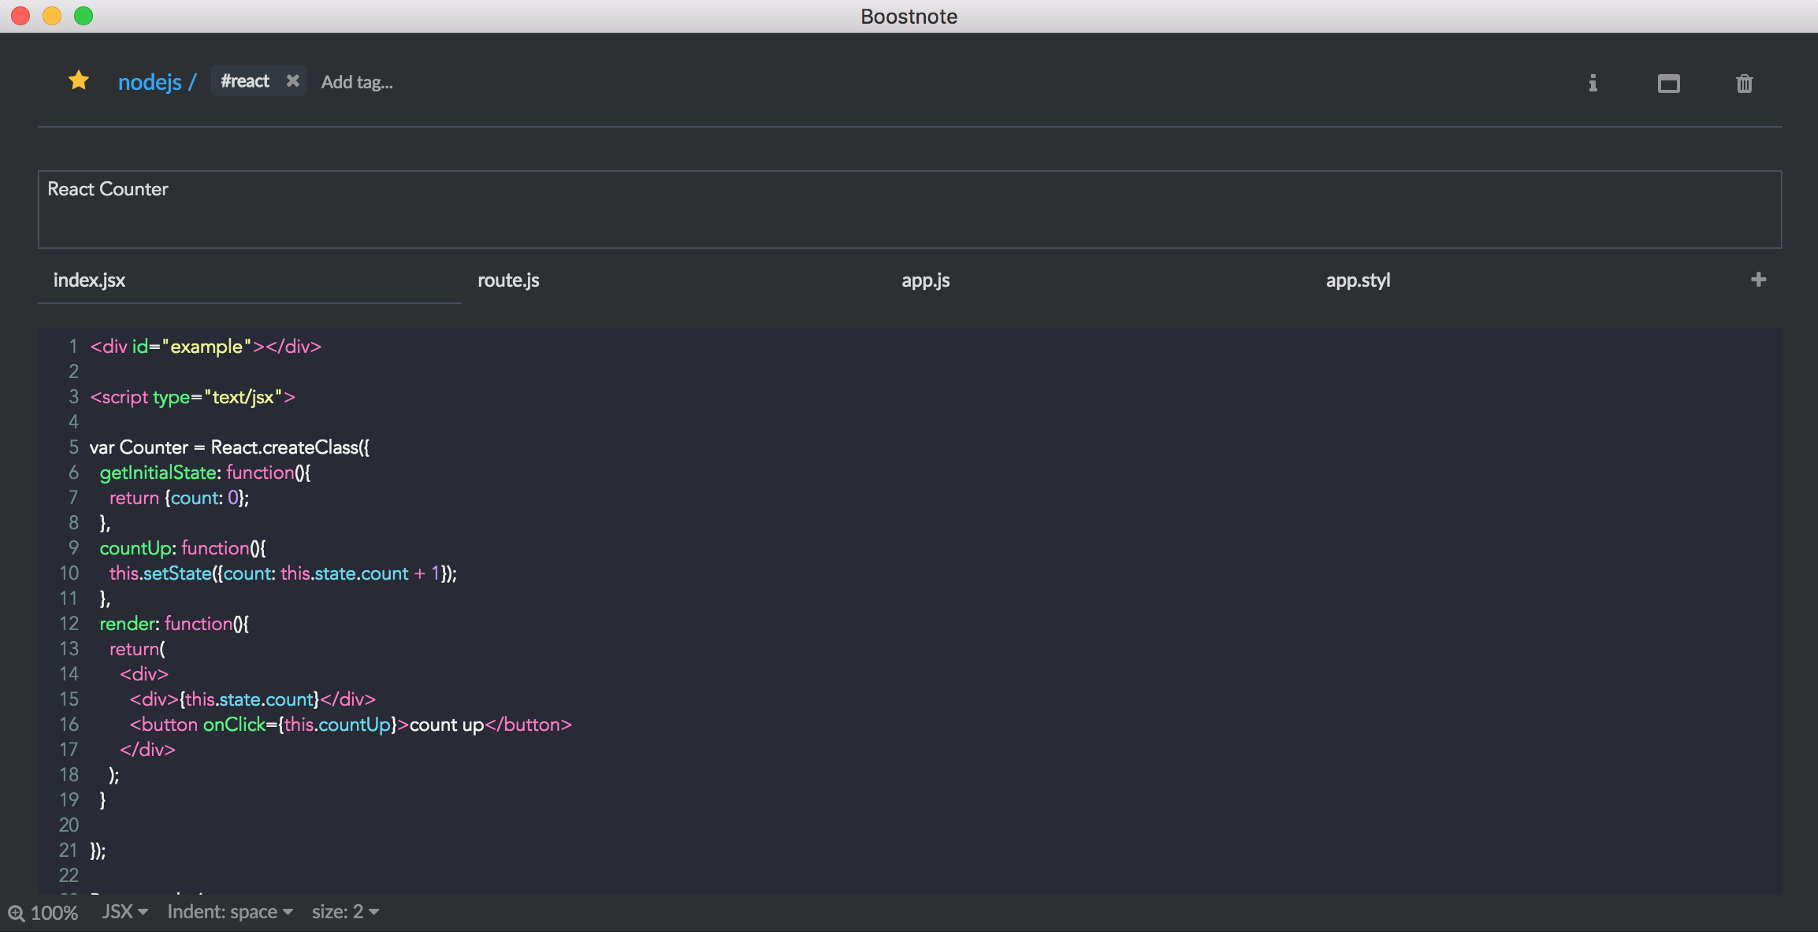1818x932 pixels.
Task: Switch to the index.jsx tab
Action: [250, 280]
